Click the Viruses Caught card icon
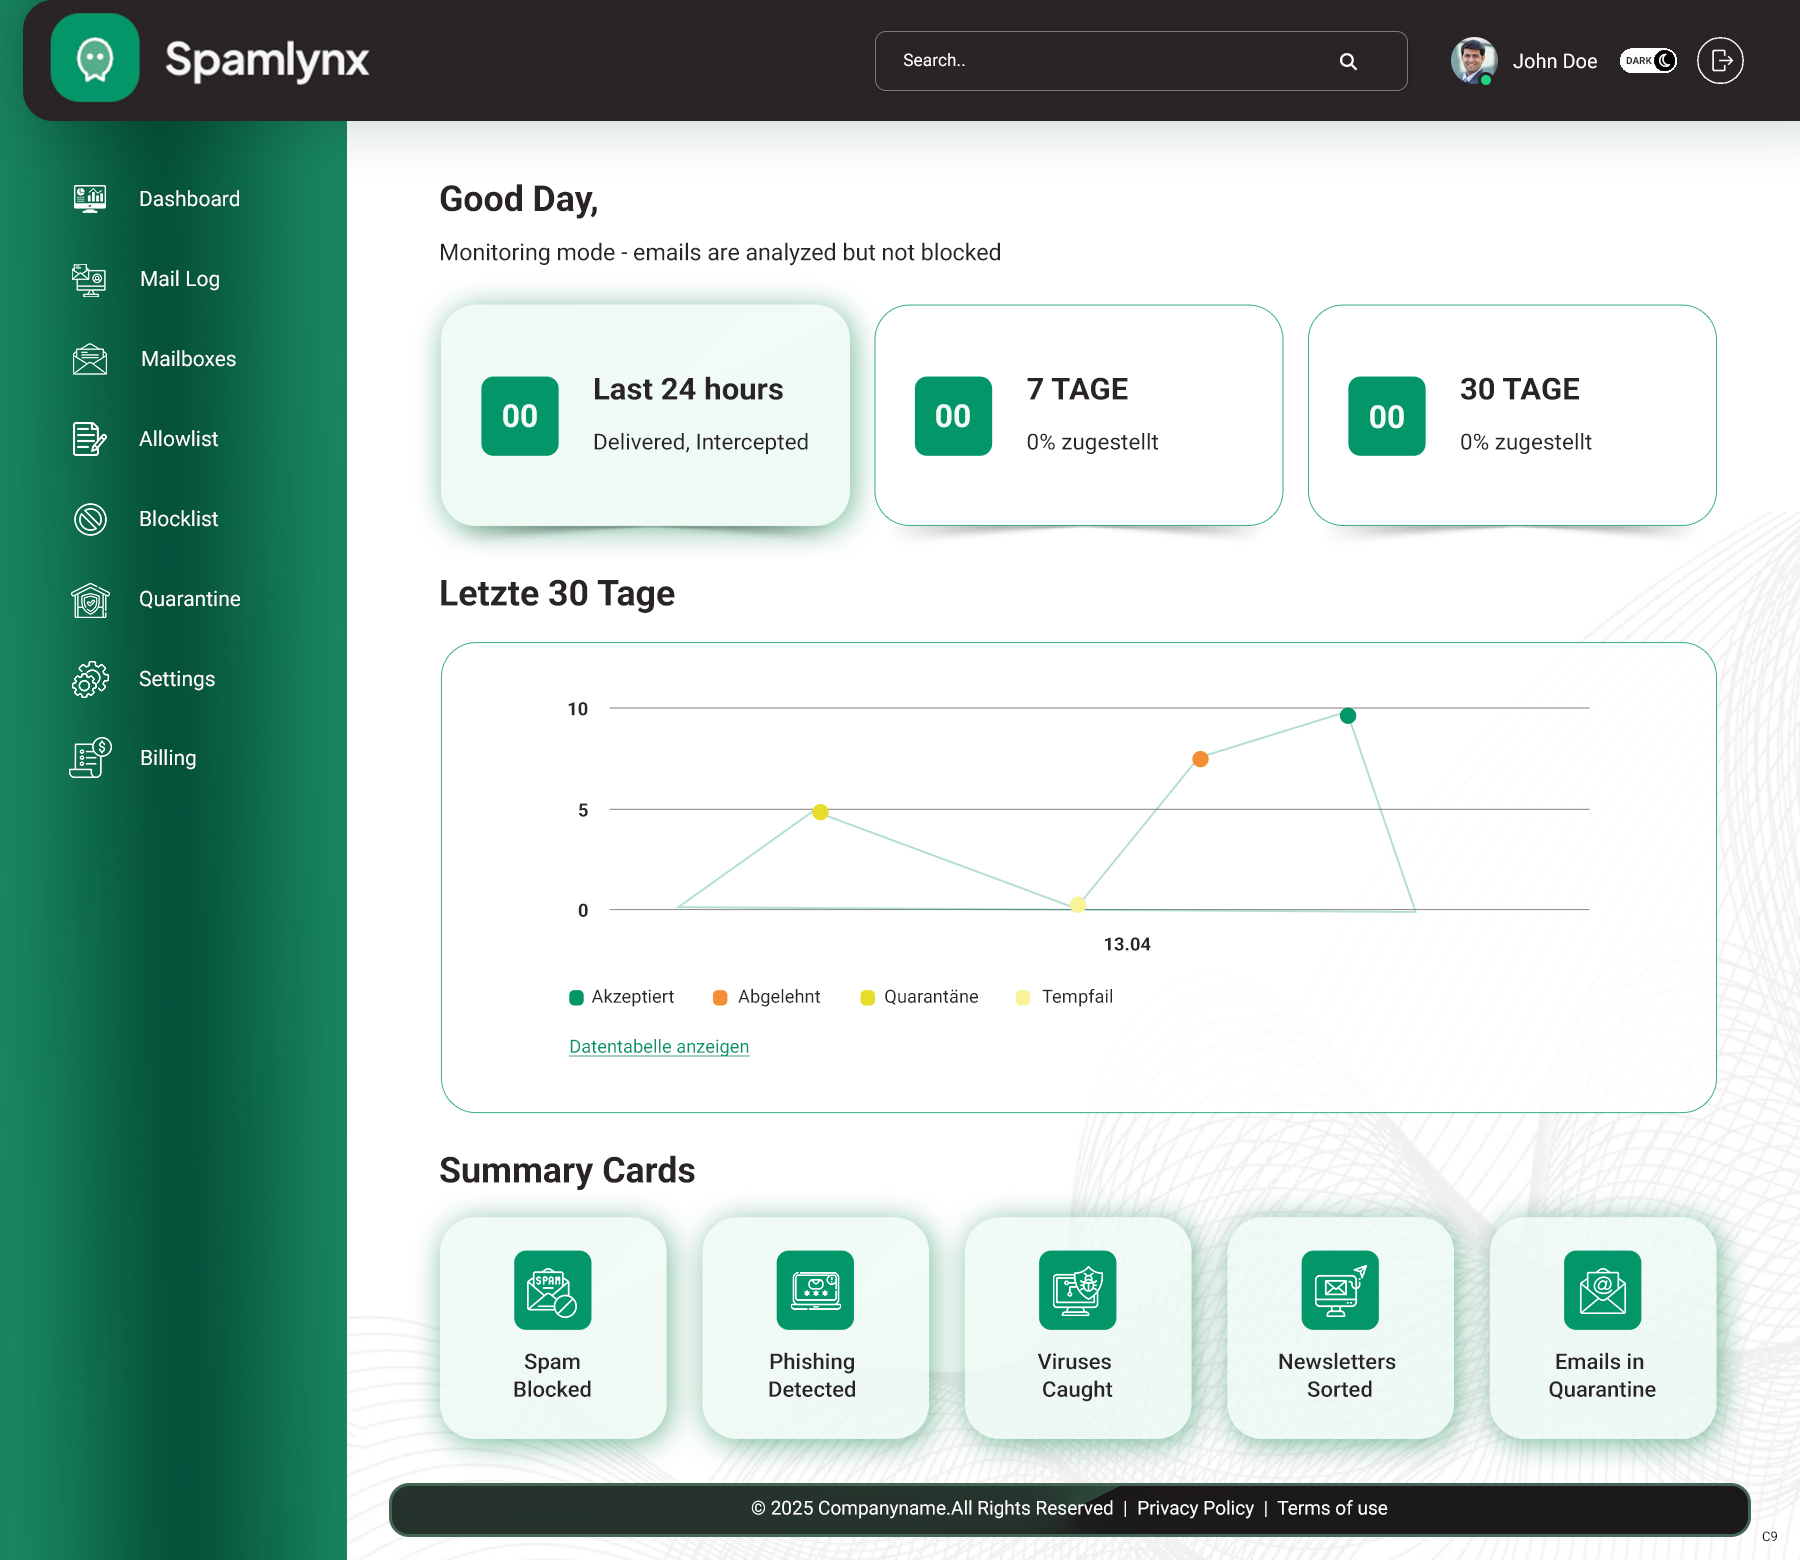Viewport: 1800px width, 1560px height. click(1077, 1290)
